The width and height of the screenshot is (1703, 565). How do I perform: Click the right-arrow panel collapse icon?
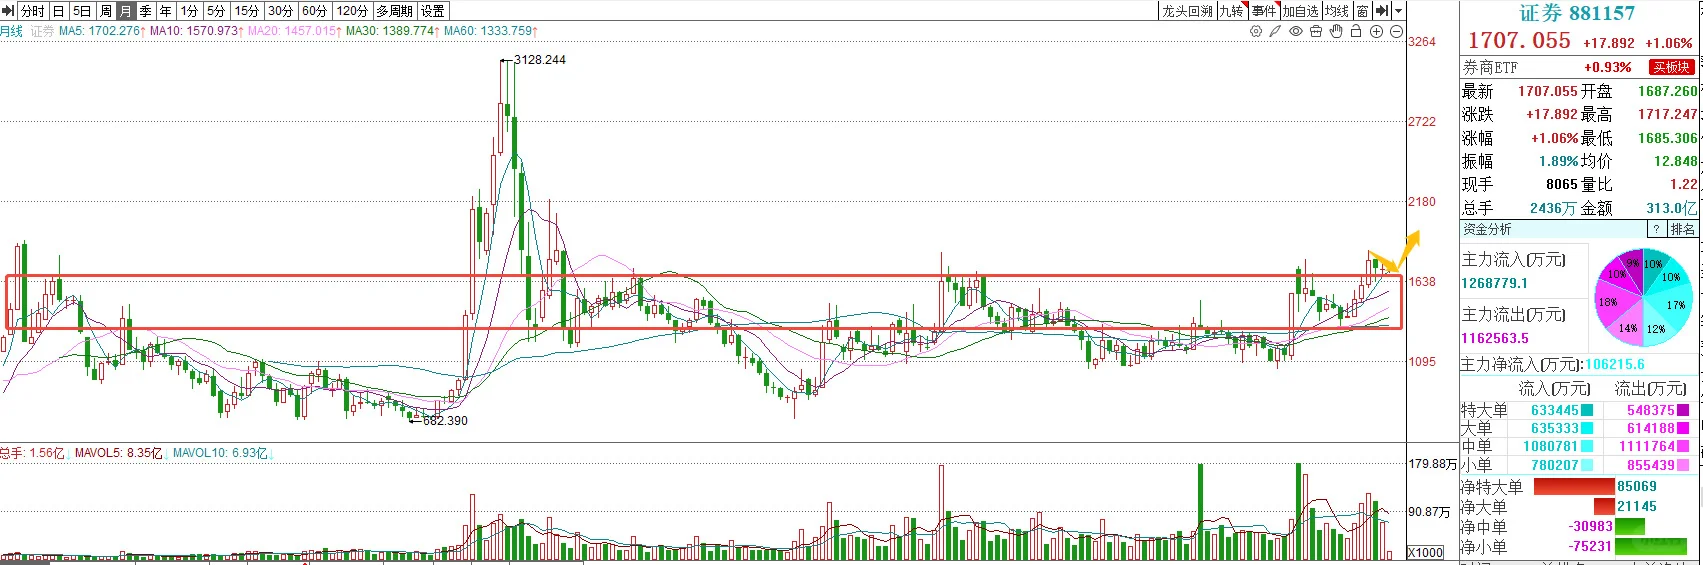coord(1382,11)
